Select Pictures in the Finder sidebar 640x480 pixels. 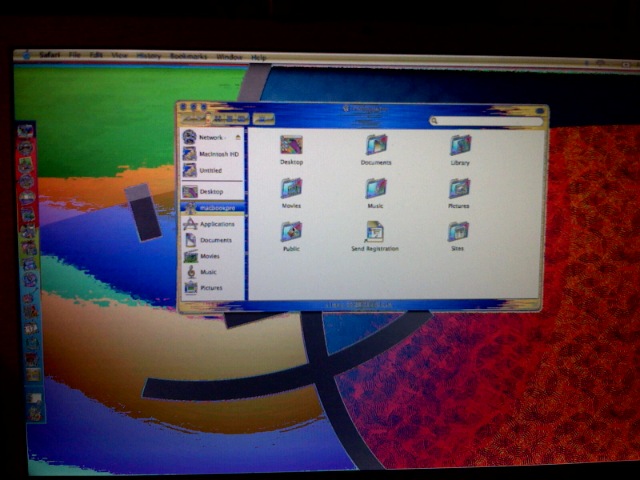tap(211, 288)
